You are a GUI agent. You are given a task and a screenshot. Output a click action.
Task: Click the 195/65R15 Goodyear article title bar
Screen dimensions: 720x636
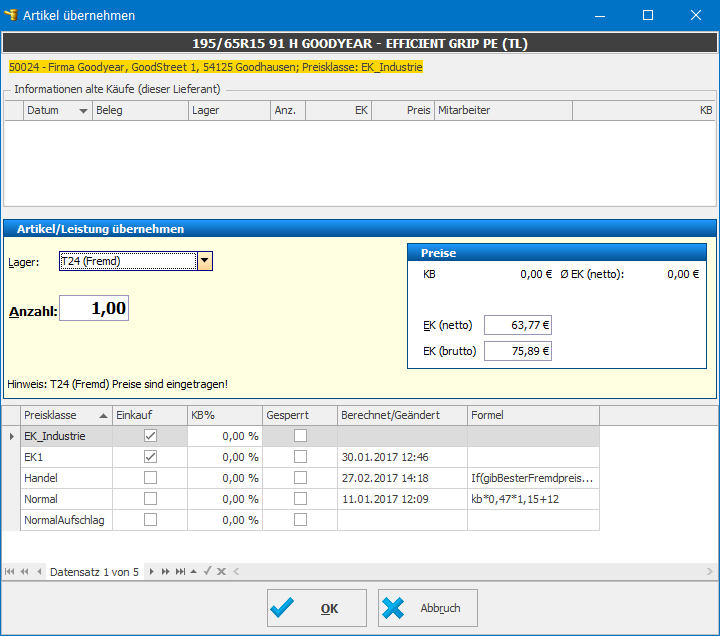(360, 44)
